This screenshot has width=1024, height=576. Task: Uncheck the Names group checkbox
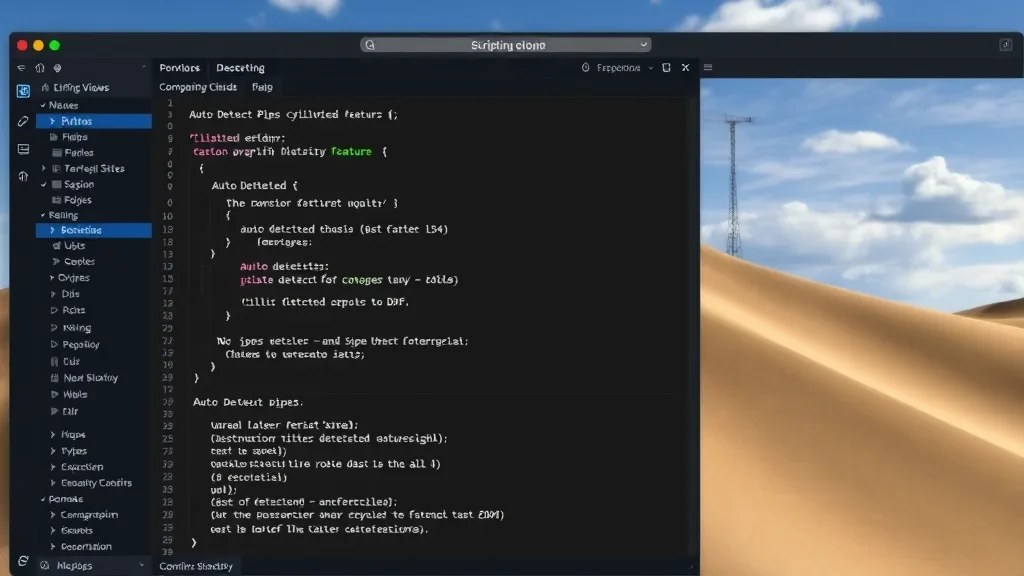coord(41,105)
